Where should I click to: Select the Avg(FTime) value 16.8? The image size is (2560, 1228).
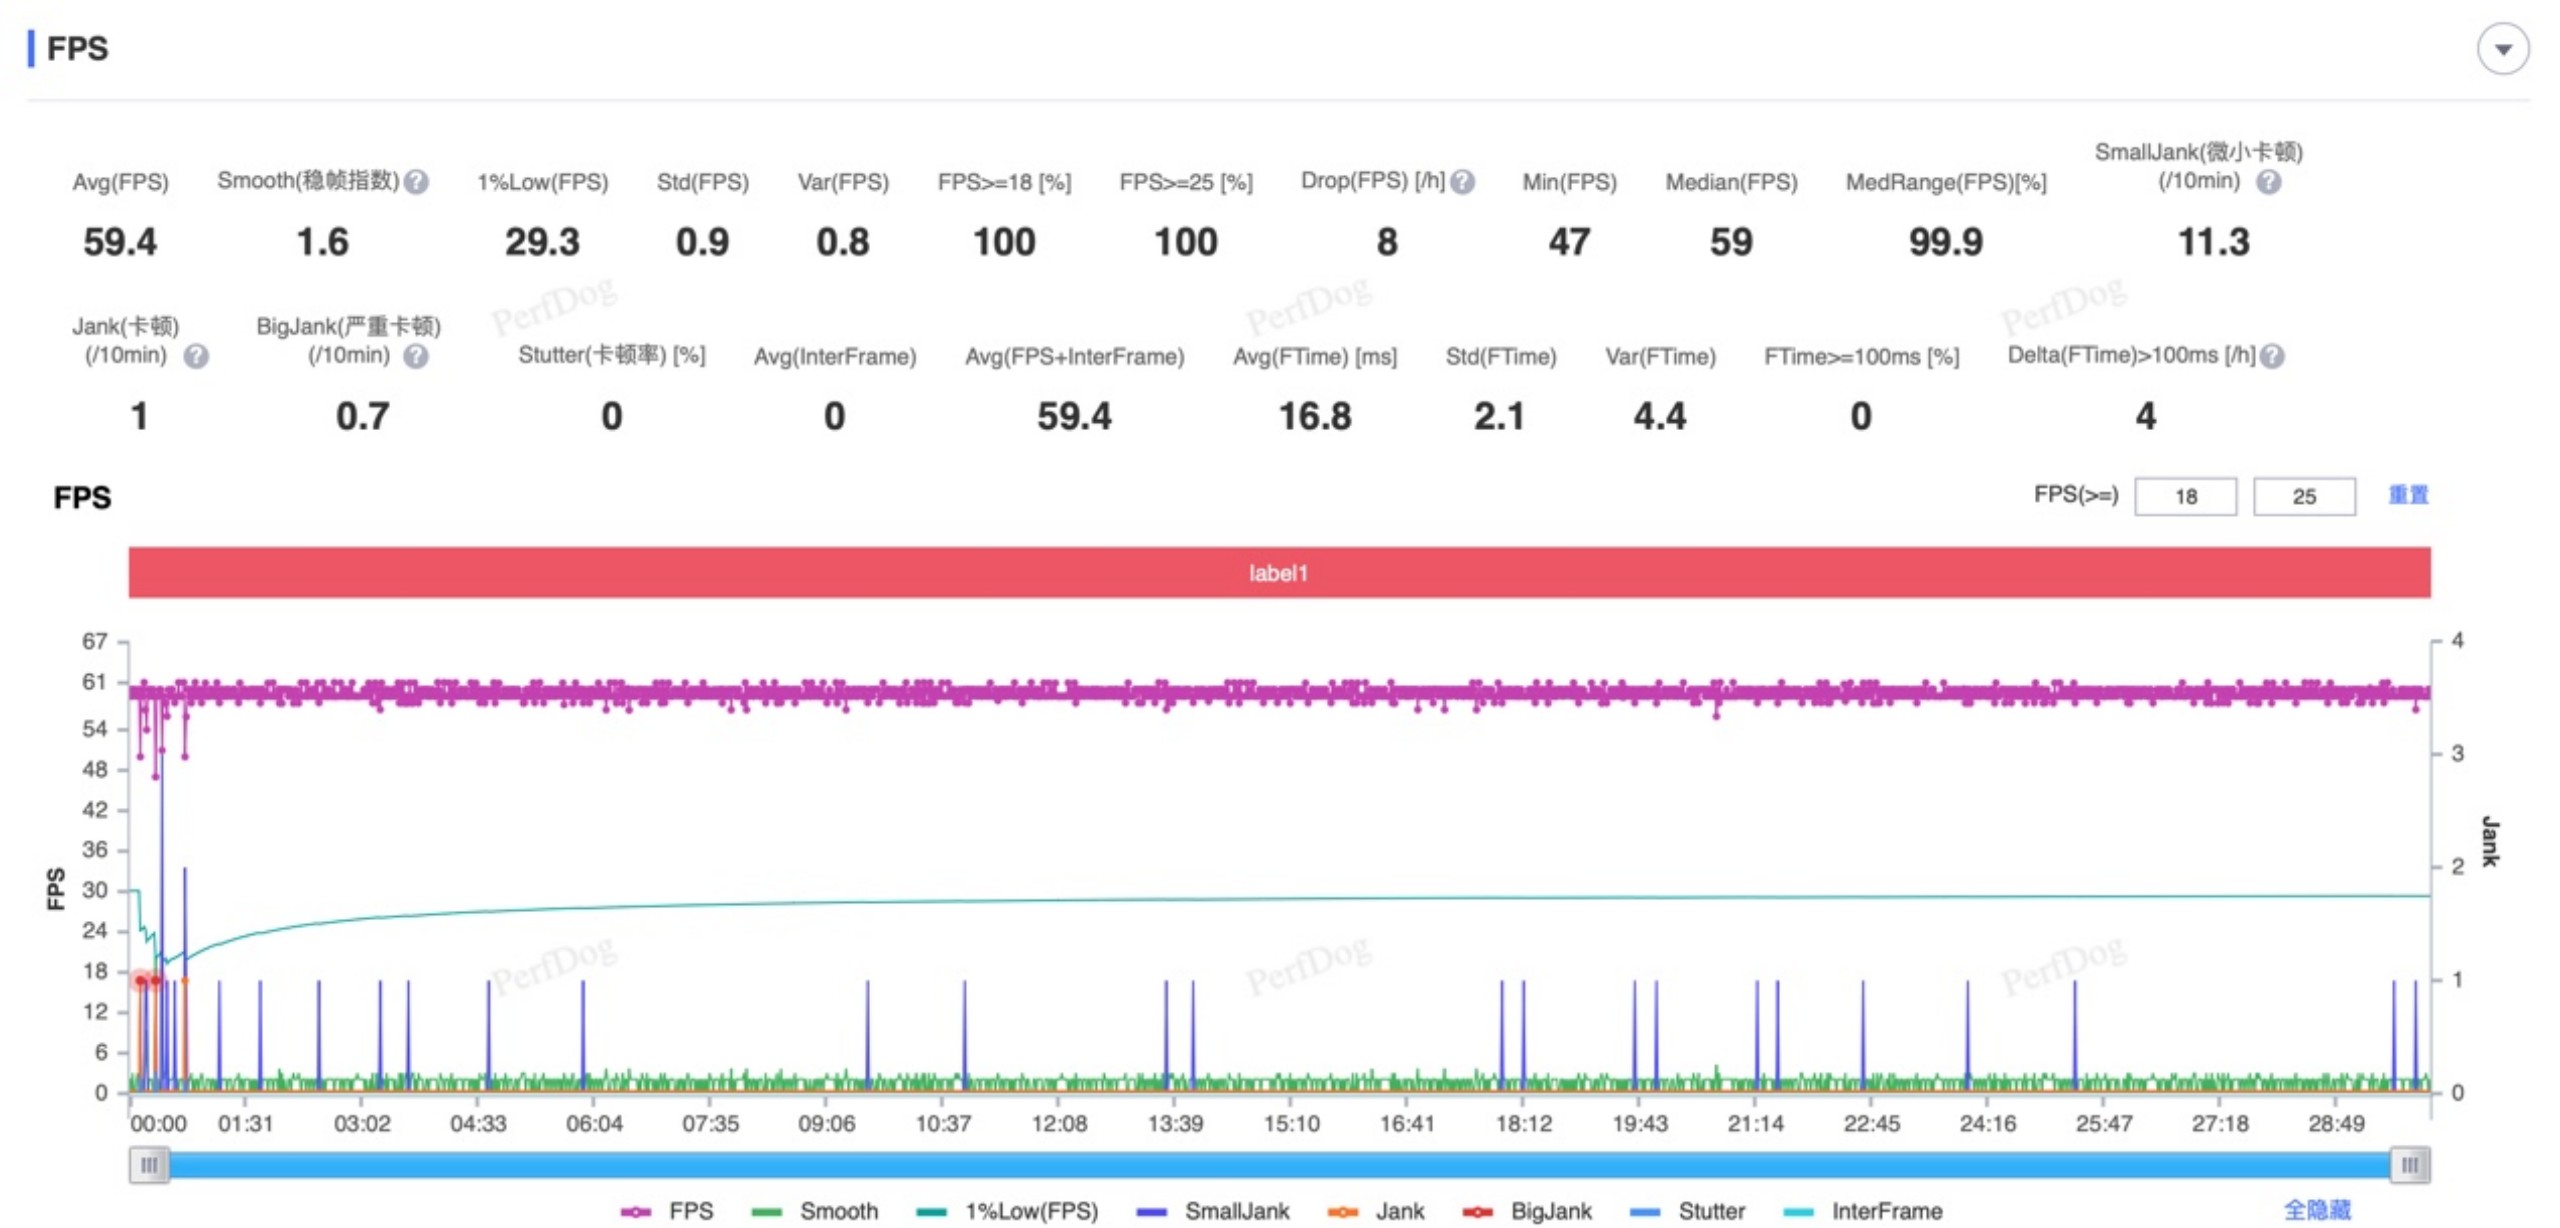click(1314, 416)
